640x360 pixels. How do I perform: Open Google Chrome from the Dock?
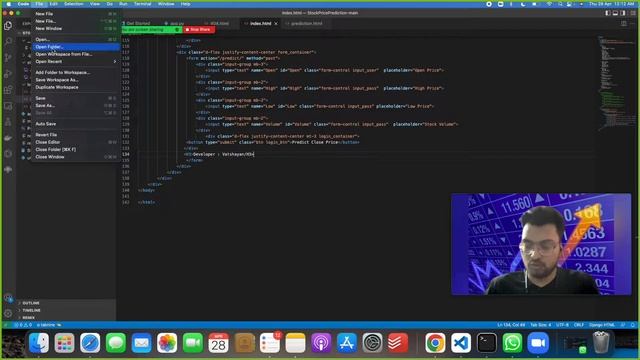pos(435,343)
